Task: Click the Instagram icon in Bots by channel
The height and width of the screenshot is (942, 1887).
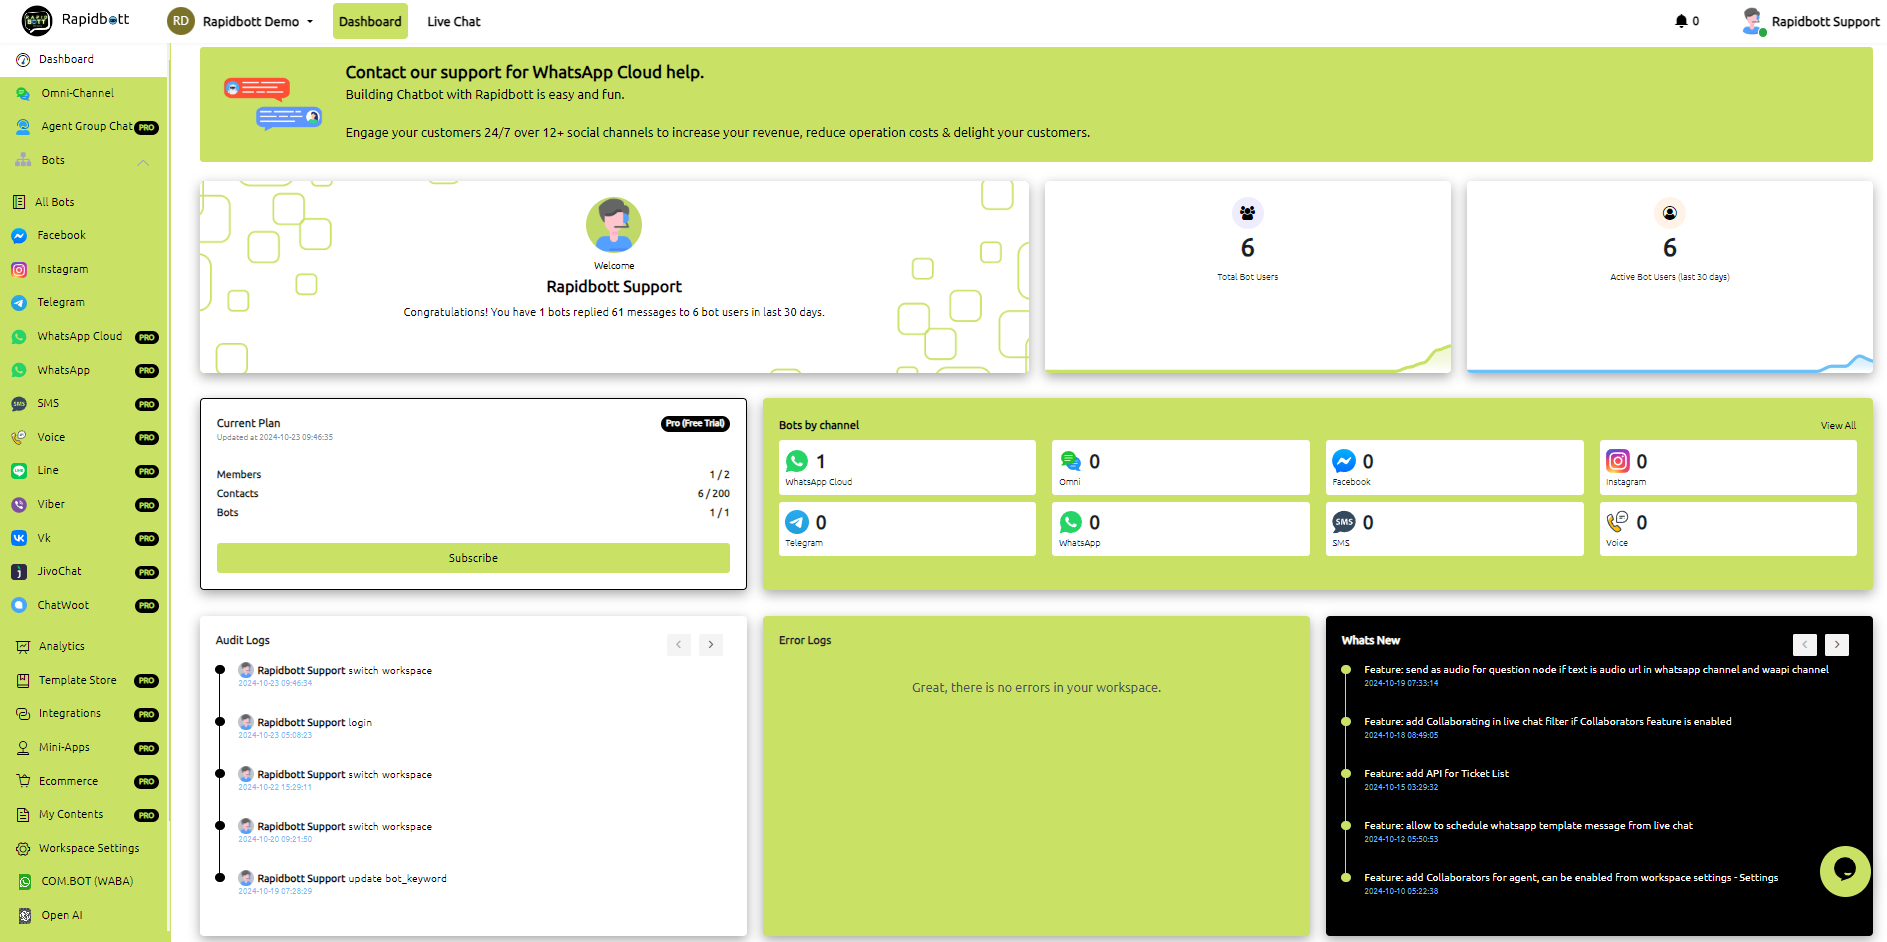Action: tap(1618, 461)
